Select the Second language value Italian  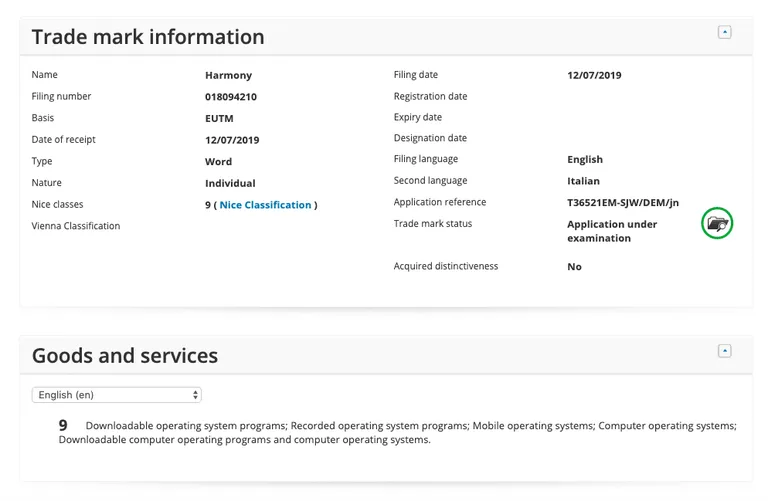click(583, 181)
